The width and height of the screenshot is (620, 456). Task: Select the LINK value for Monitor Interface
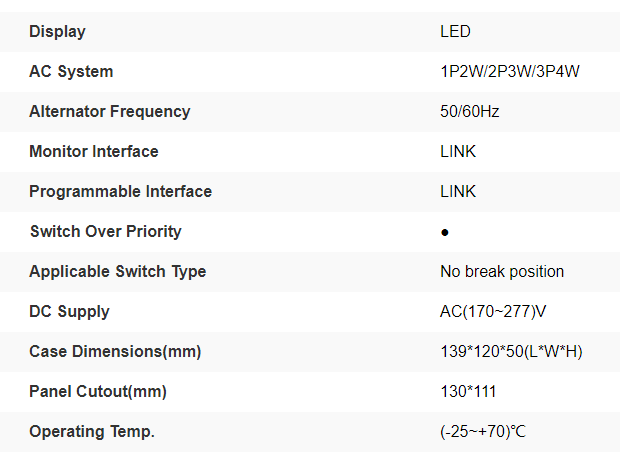click(x=458, y=152)
